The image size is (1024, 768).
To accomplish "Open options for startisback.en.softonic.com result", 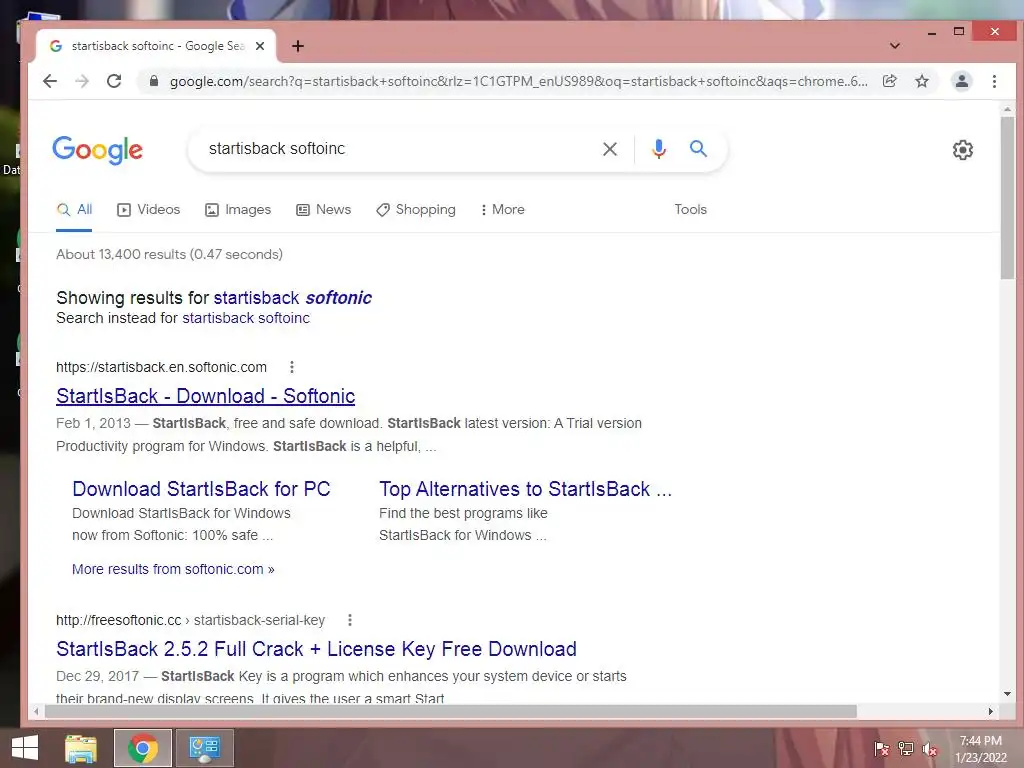I will click(x=292, y=367).
